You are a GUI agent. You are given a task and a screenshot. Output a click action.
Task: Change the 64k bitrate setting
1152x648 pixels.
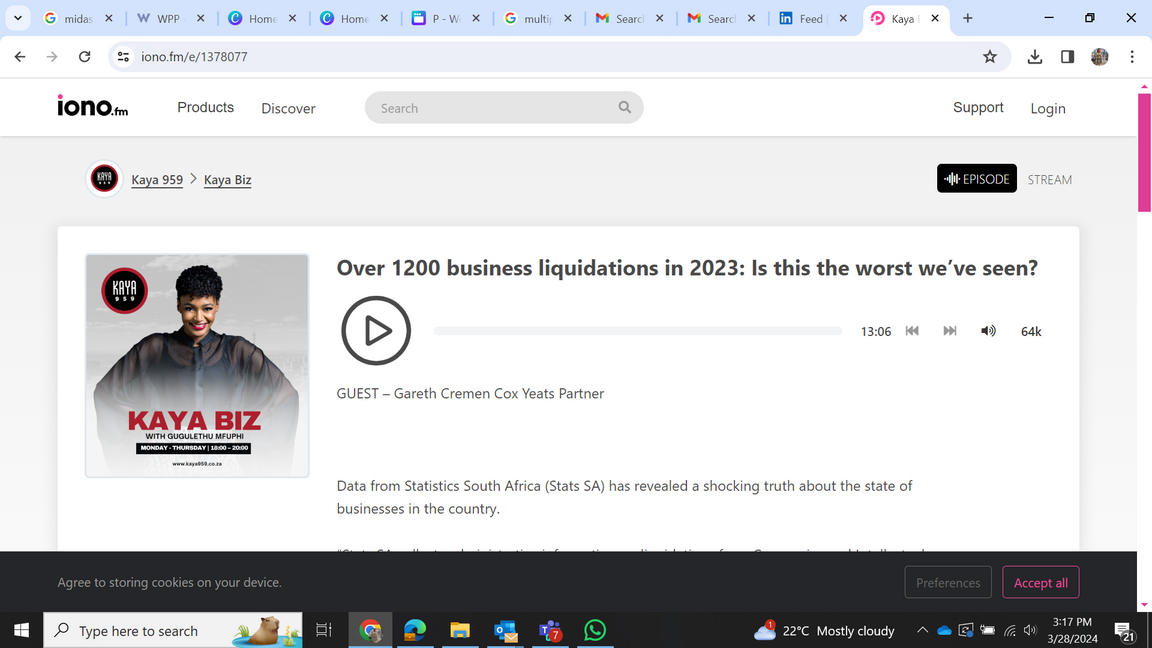click(1031, 331)
